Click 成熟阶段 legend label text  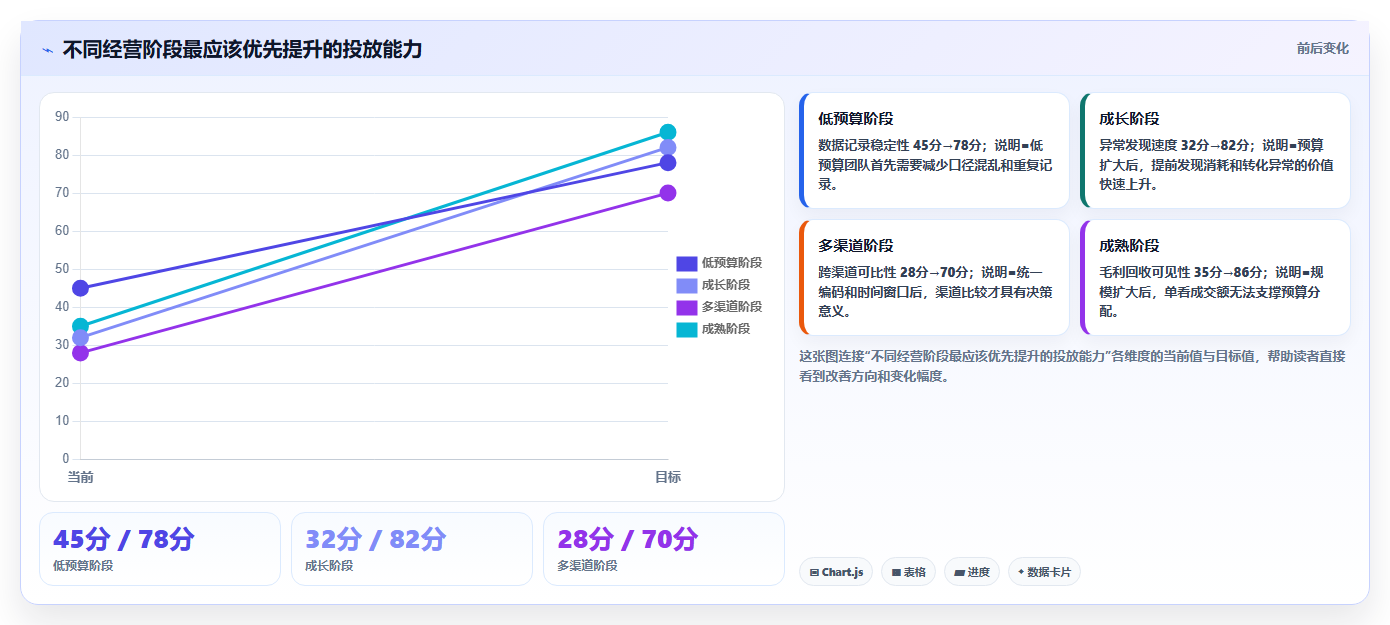pyautogui.click(x=726, y=329)
